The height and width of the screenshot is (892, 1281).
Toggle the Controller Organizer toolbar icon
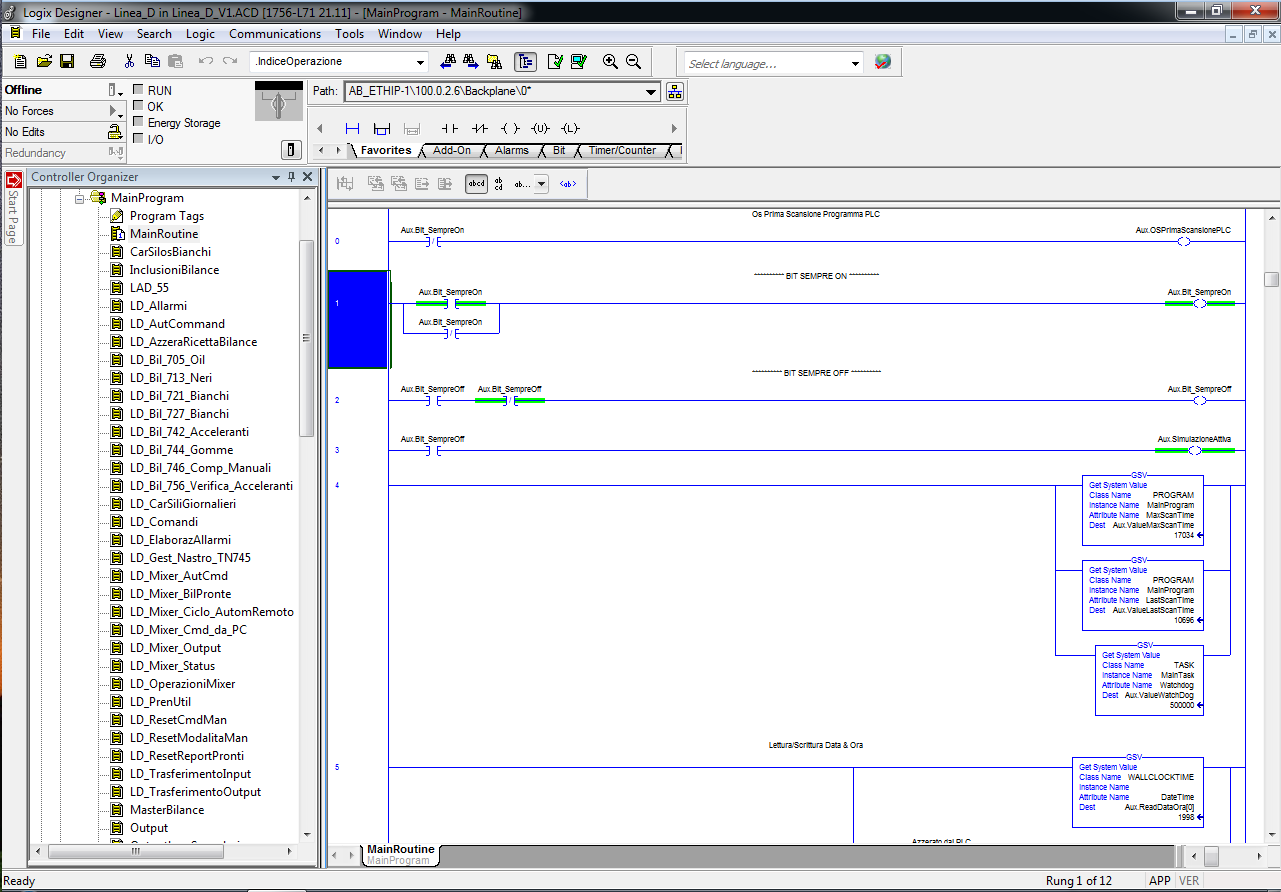click(x=526, y=61)
